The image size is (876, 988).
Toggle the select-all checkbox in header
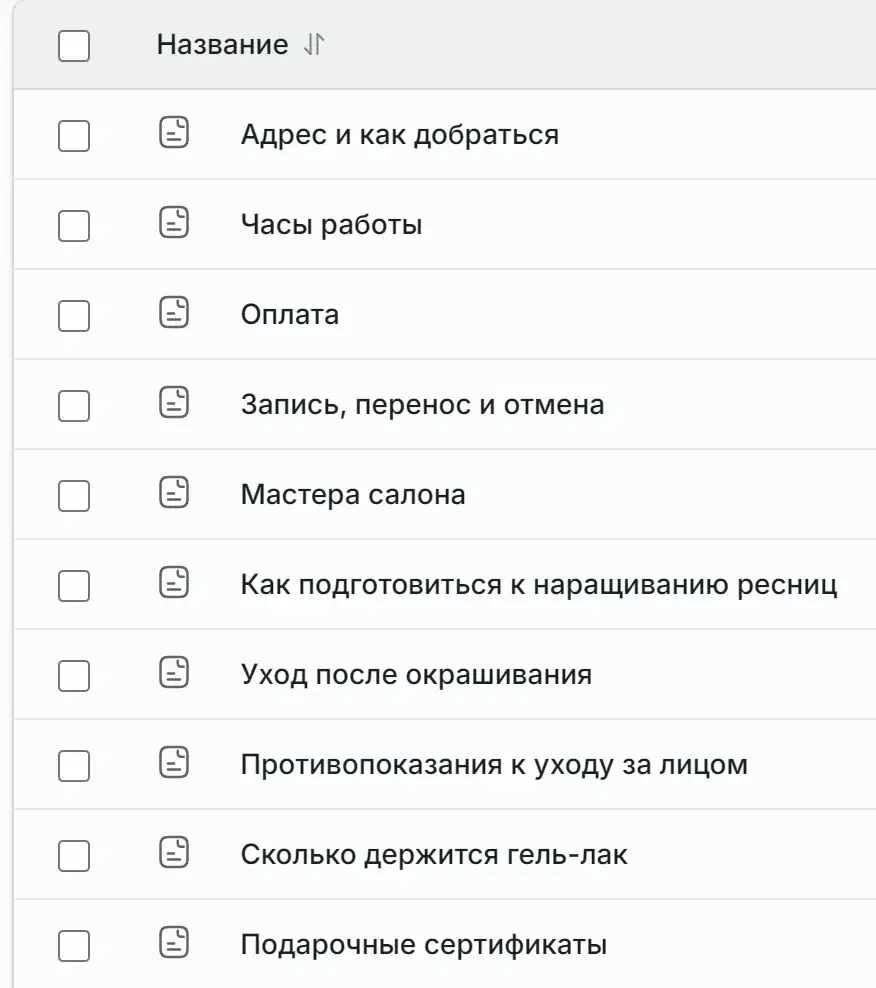pos(74,46)
